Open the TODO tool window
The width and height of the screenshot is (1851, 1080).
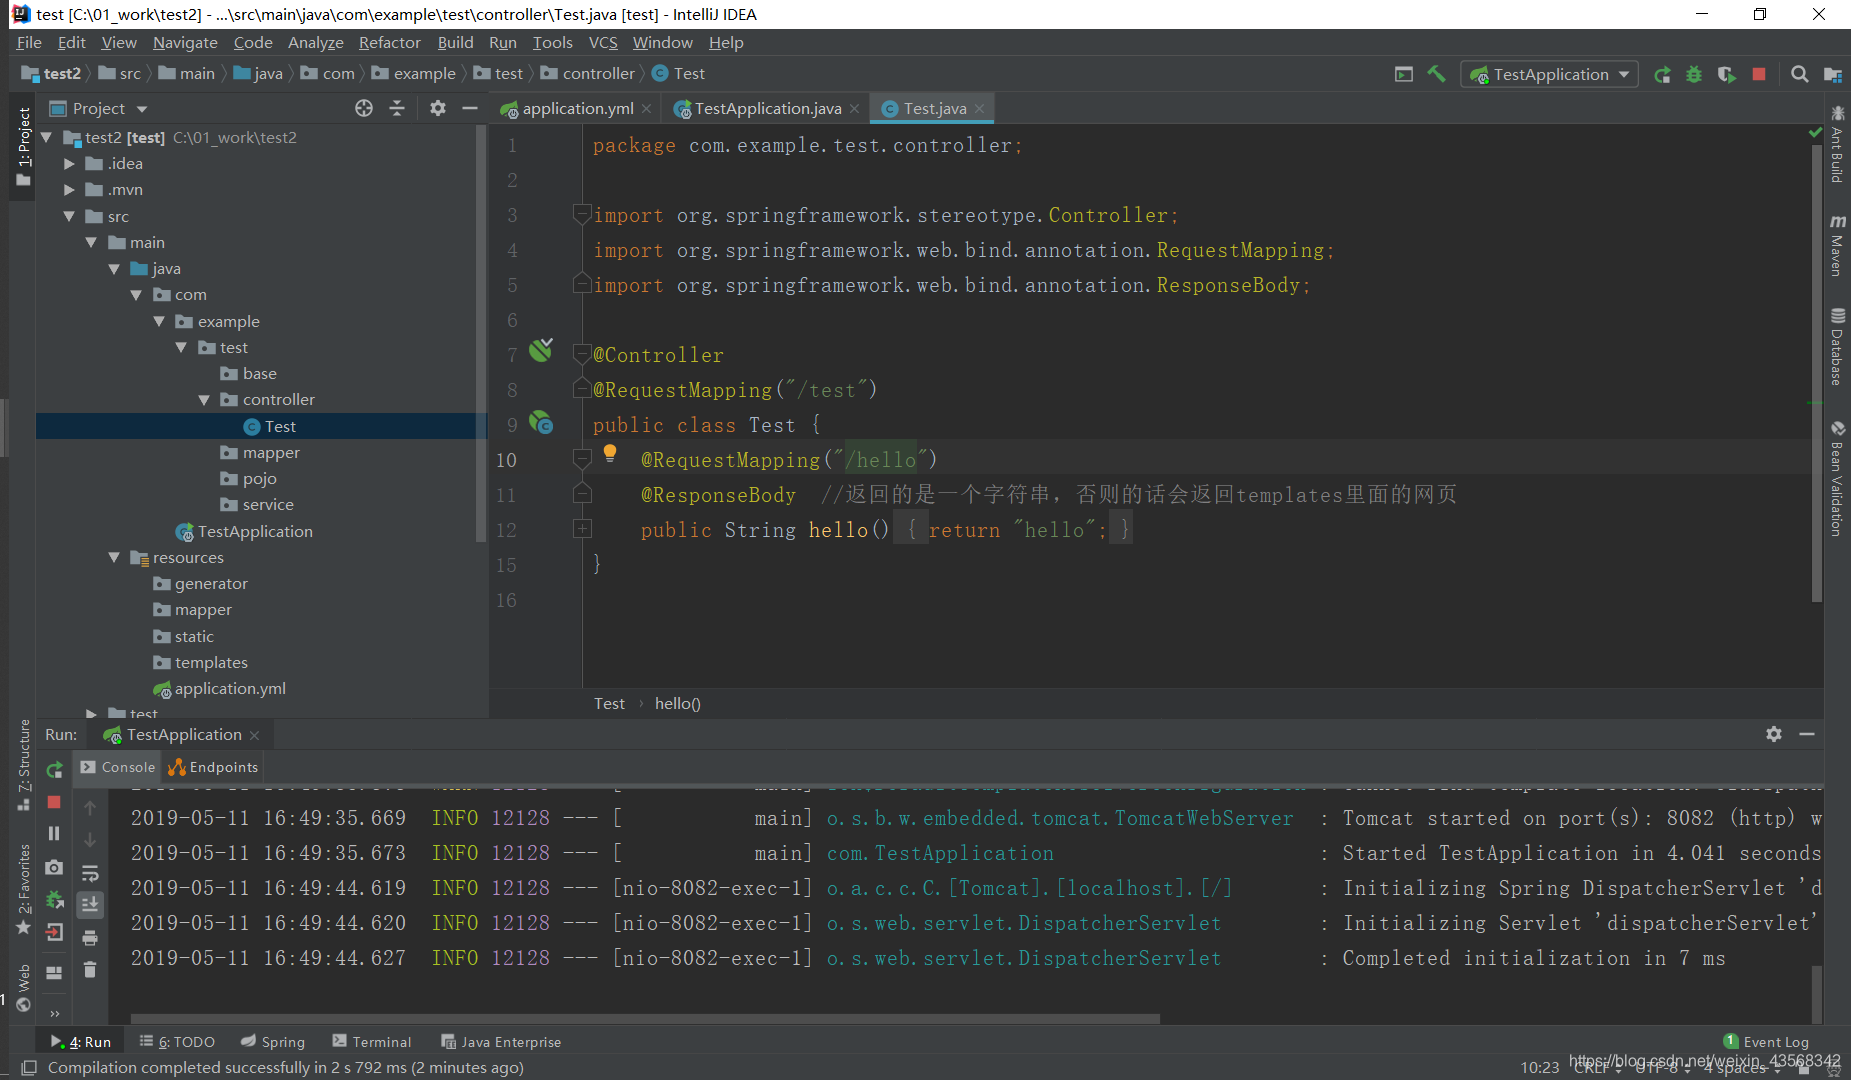[177, 1041]
